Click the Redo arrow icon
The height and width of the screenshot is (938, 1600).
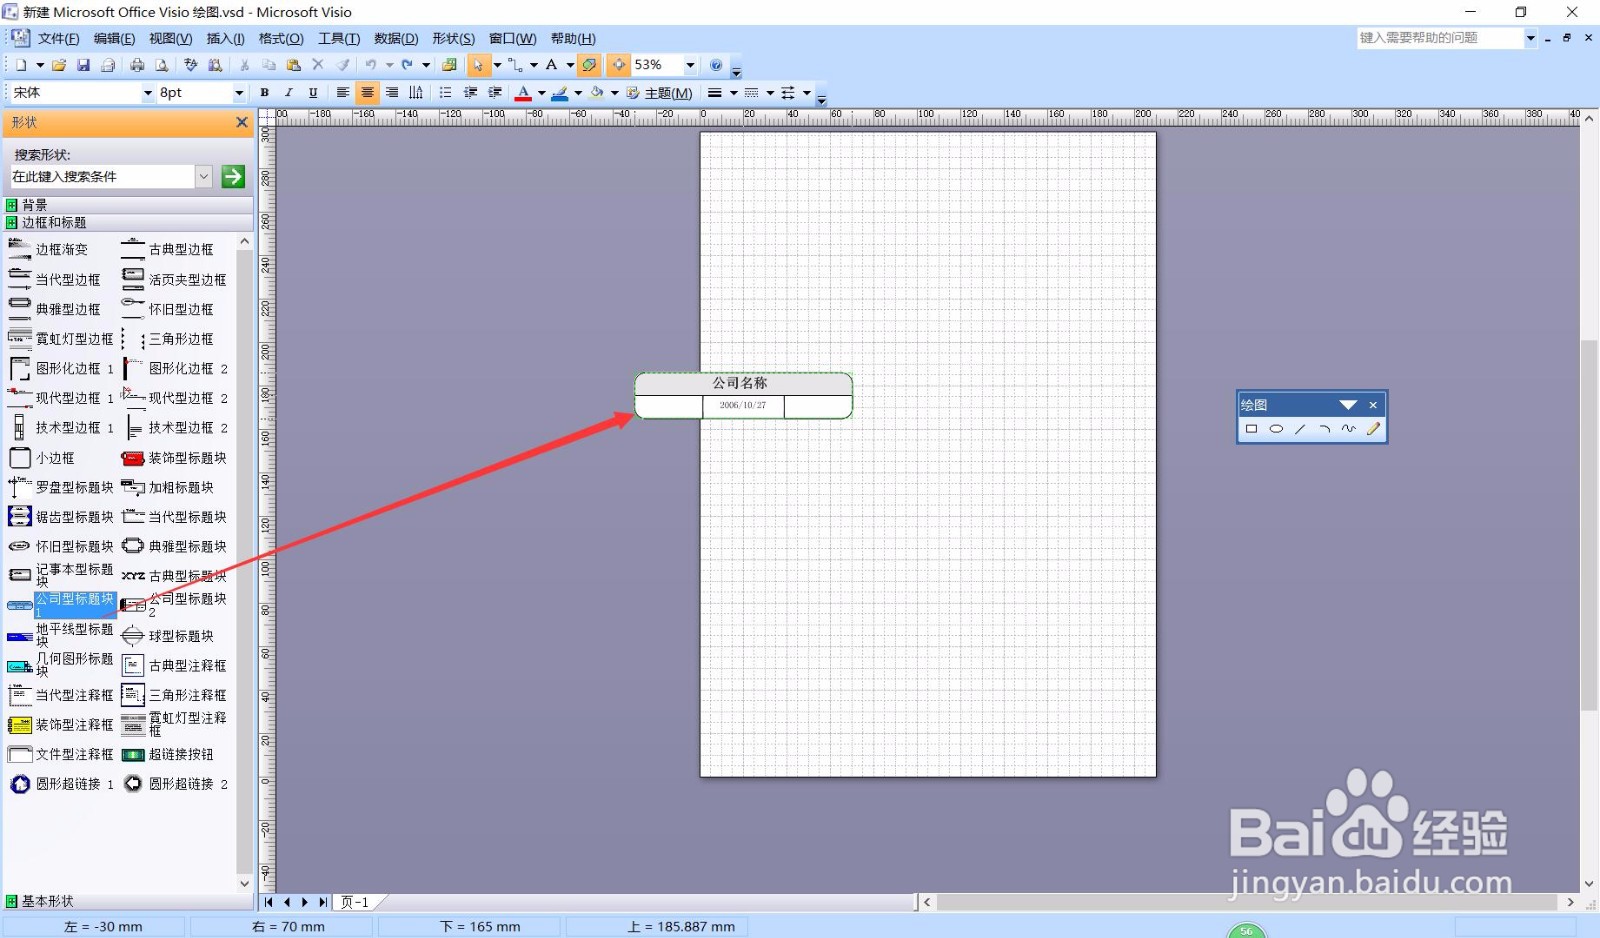coord(407,65)
